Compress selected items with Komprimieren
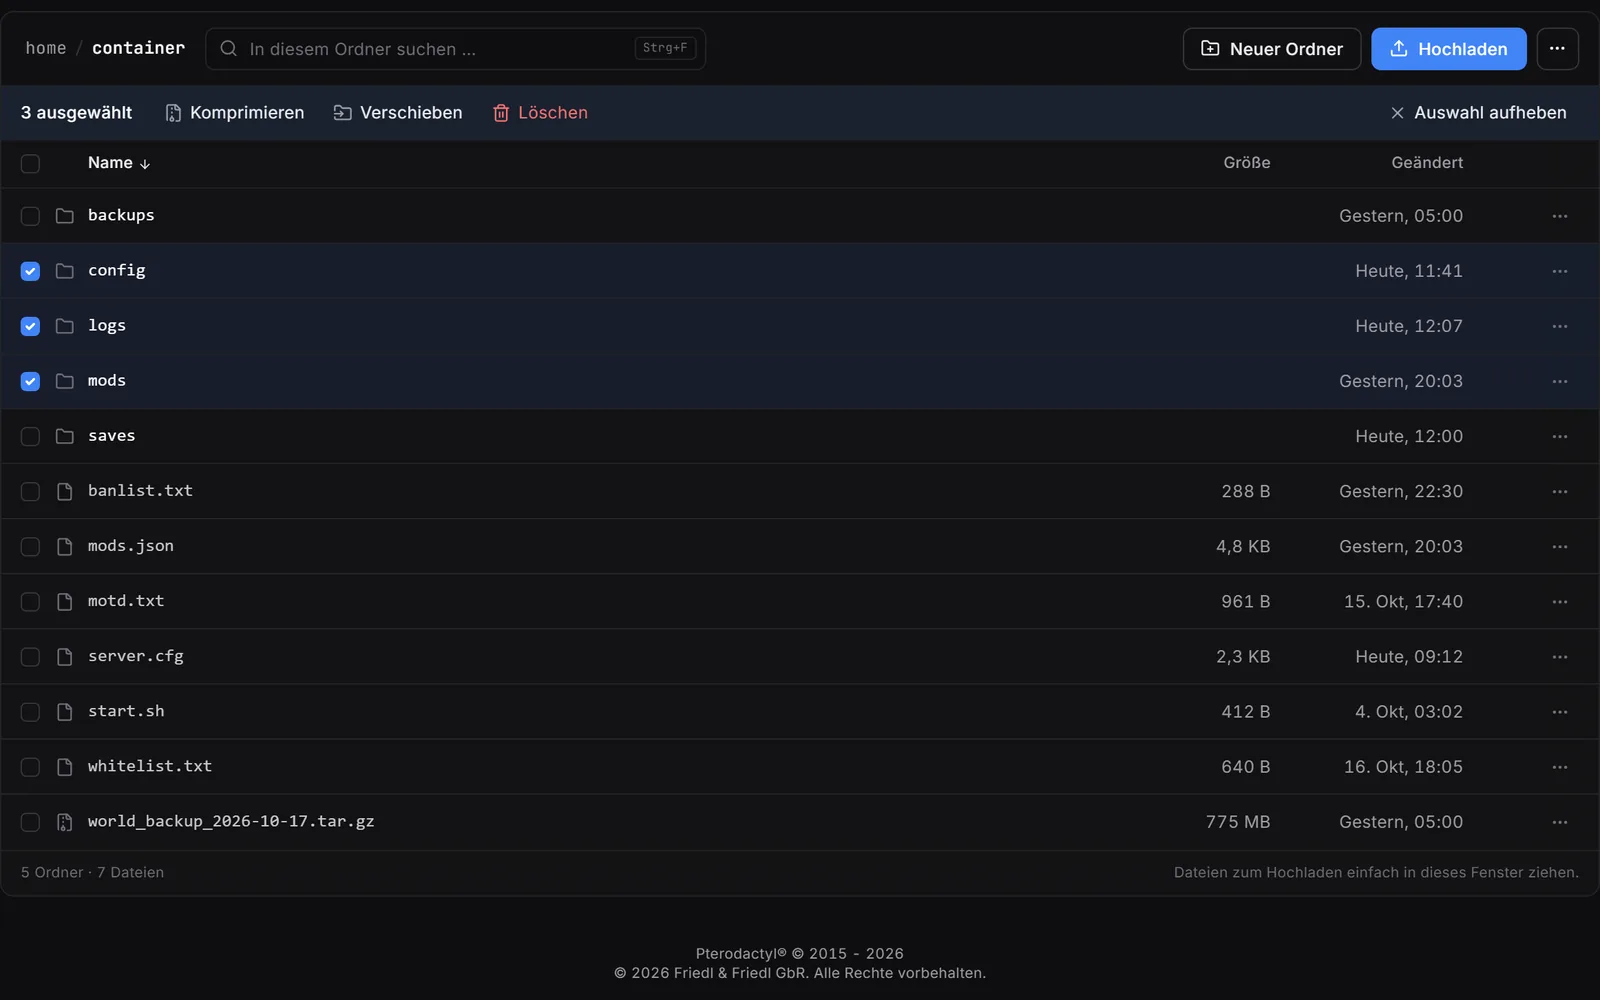Screen dimensions: 1600x1000 coord(235,113)
